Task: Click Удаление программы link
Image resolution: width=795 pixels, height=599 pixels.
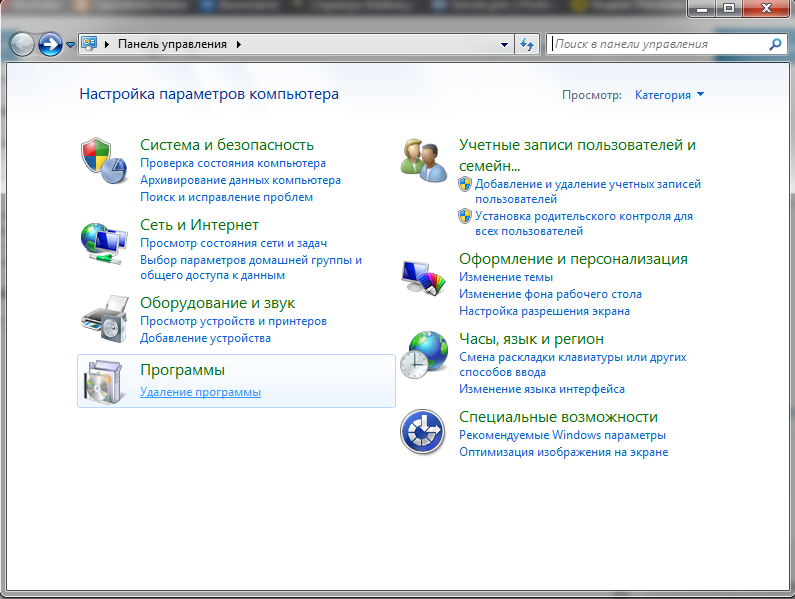Action: [x=200, y=392]
